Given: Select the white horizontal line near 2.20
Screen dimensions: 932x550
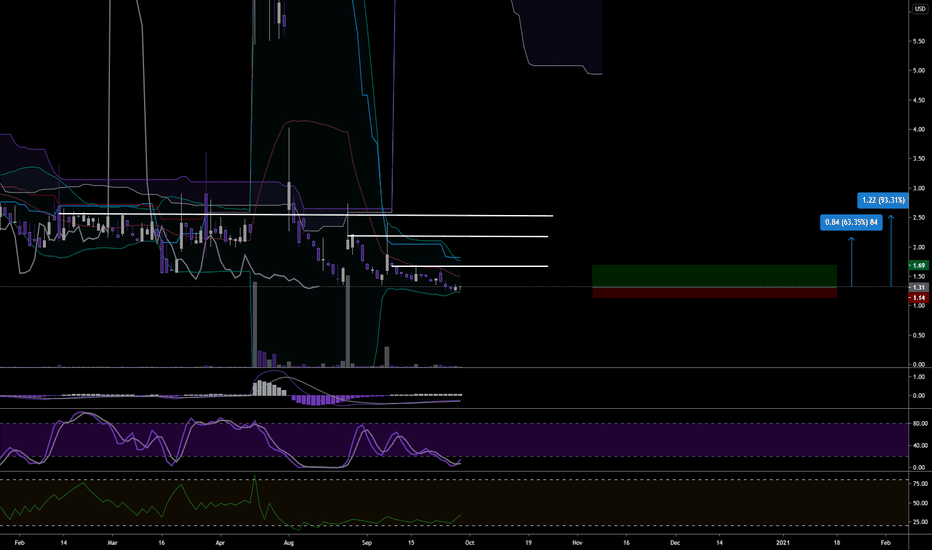Looking at the screenshot, I should 448,237.
